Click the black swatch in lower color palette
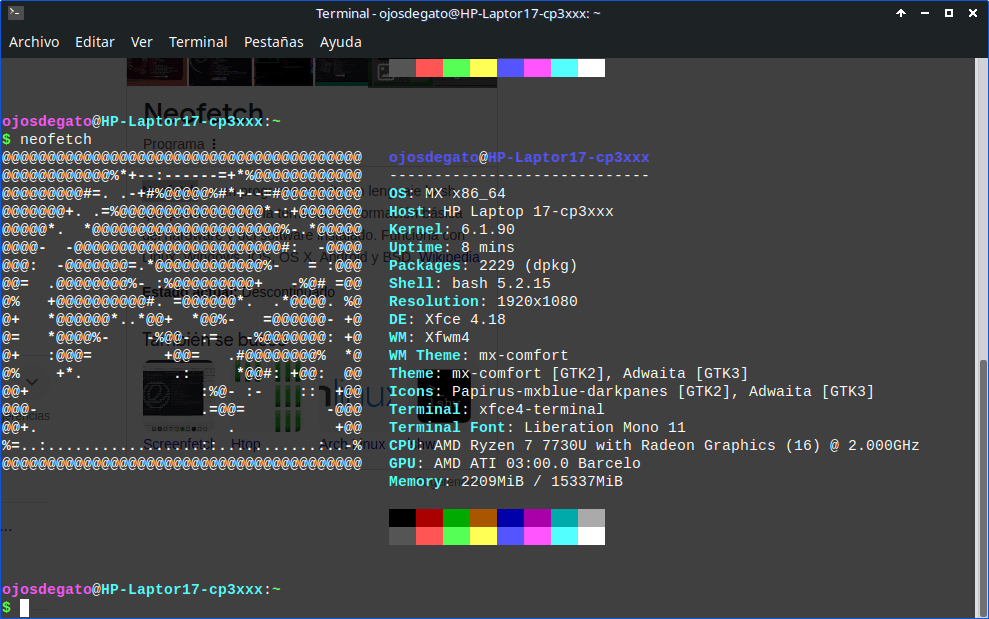This screenshot has height=619, width=989. (x=402, y=518)
